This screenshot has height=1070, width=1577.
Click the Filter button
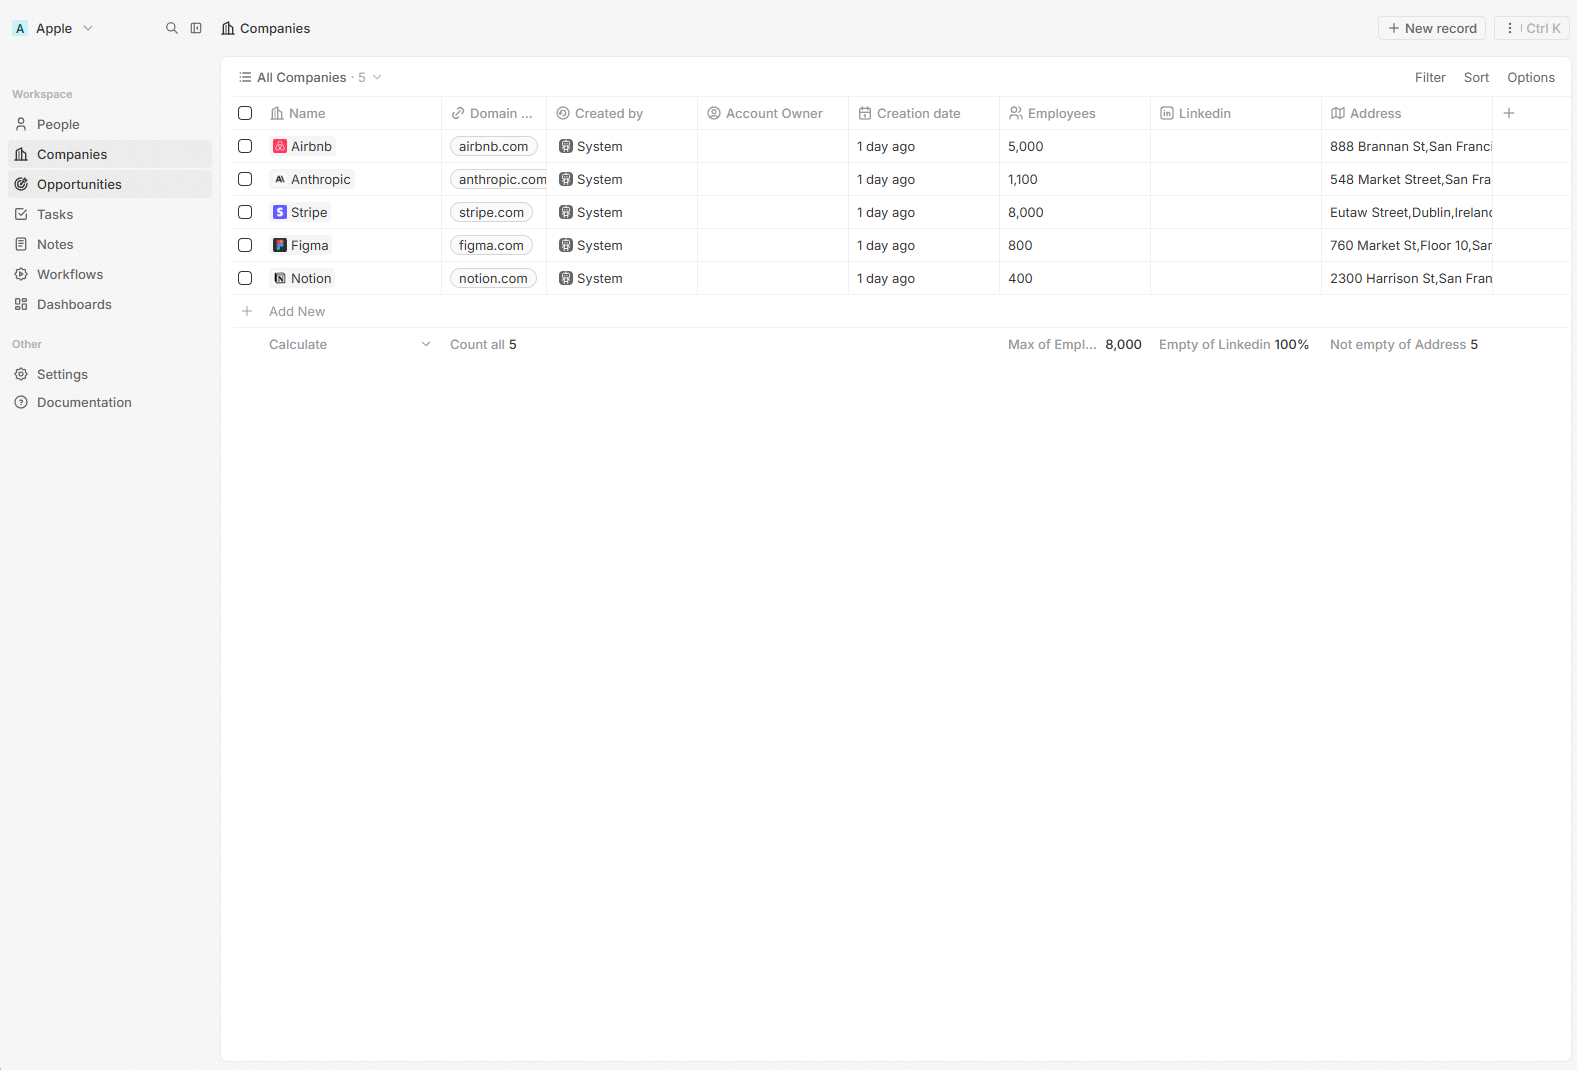pyautogui.click(x=1430, y=77)
